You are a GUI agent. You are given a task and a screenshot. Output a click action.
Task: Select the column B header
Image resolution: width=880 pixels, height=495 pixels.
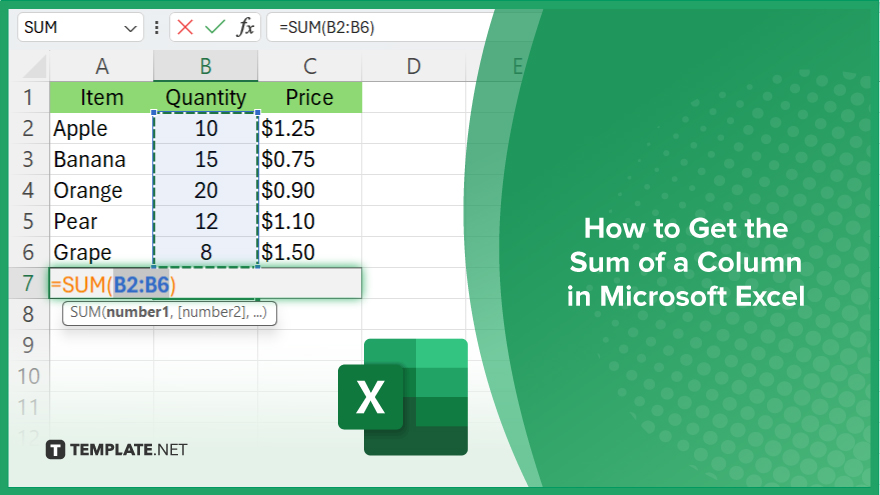coord(205,66)
